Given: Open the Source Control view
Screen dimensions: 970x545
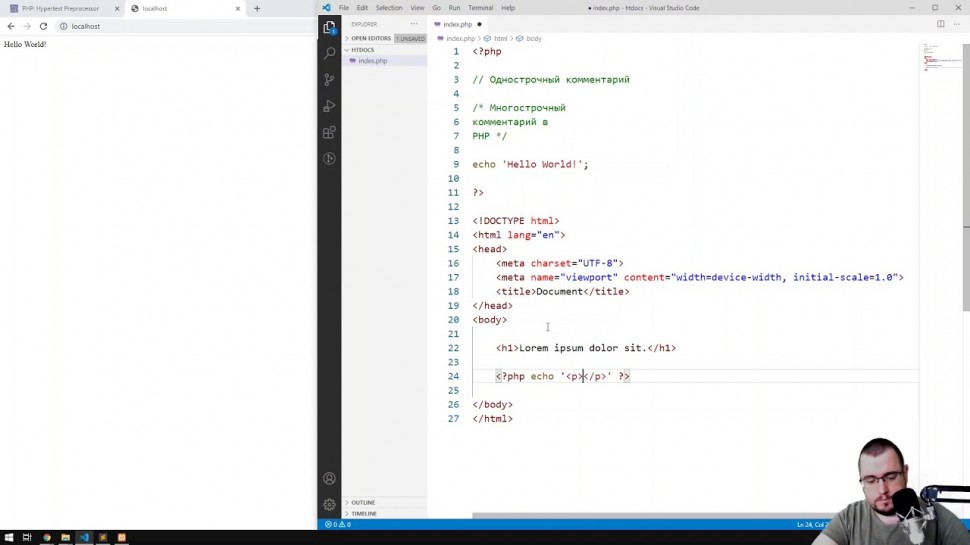Looking at the screenshot, I should point(329,79).
